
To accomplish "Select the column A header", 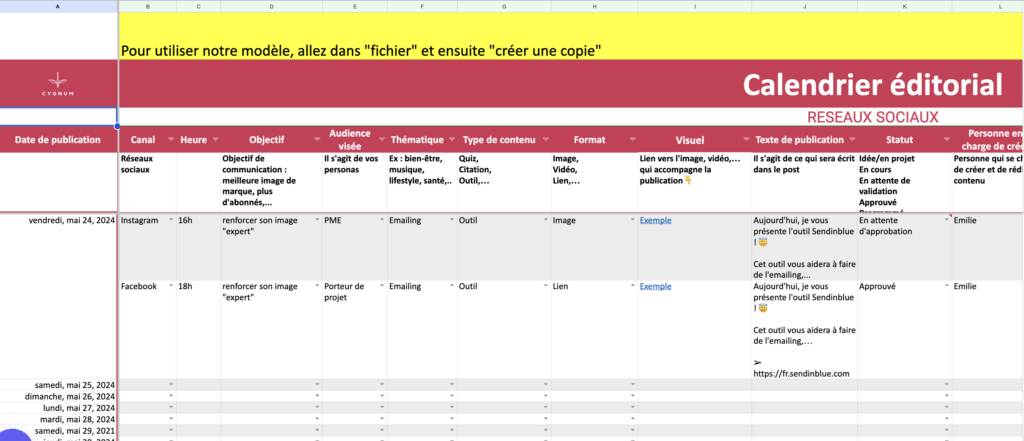I will pos(58,6).
